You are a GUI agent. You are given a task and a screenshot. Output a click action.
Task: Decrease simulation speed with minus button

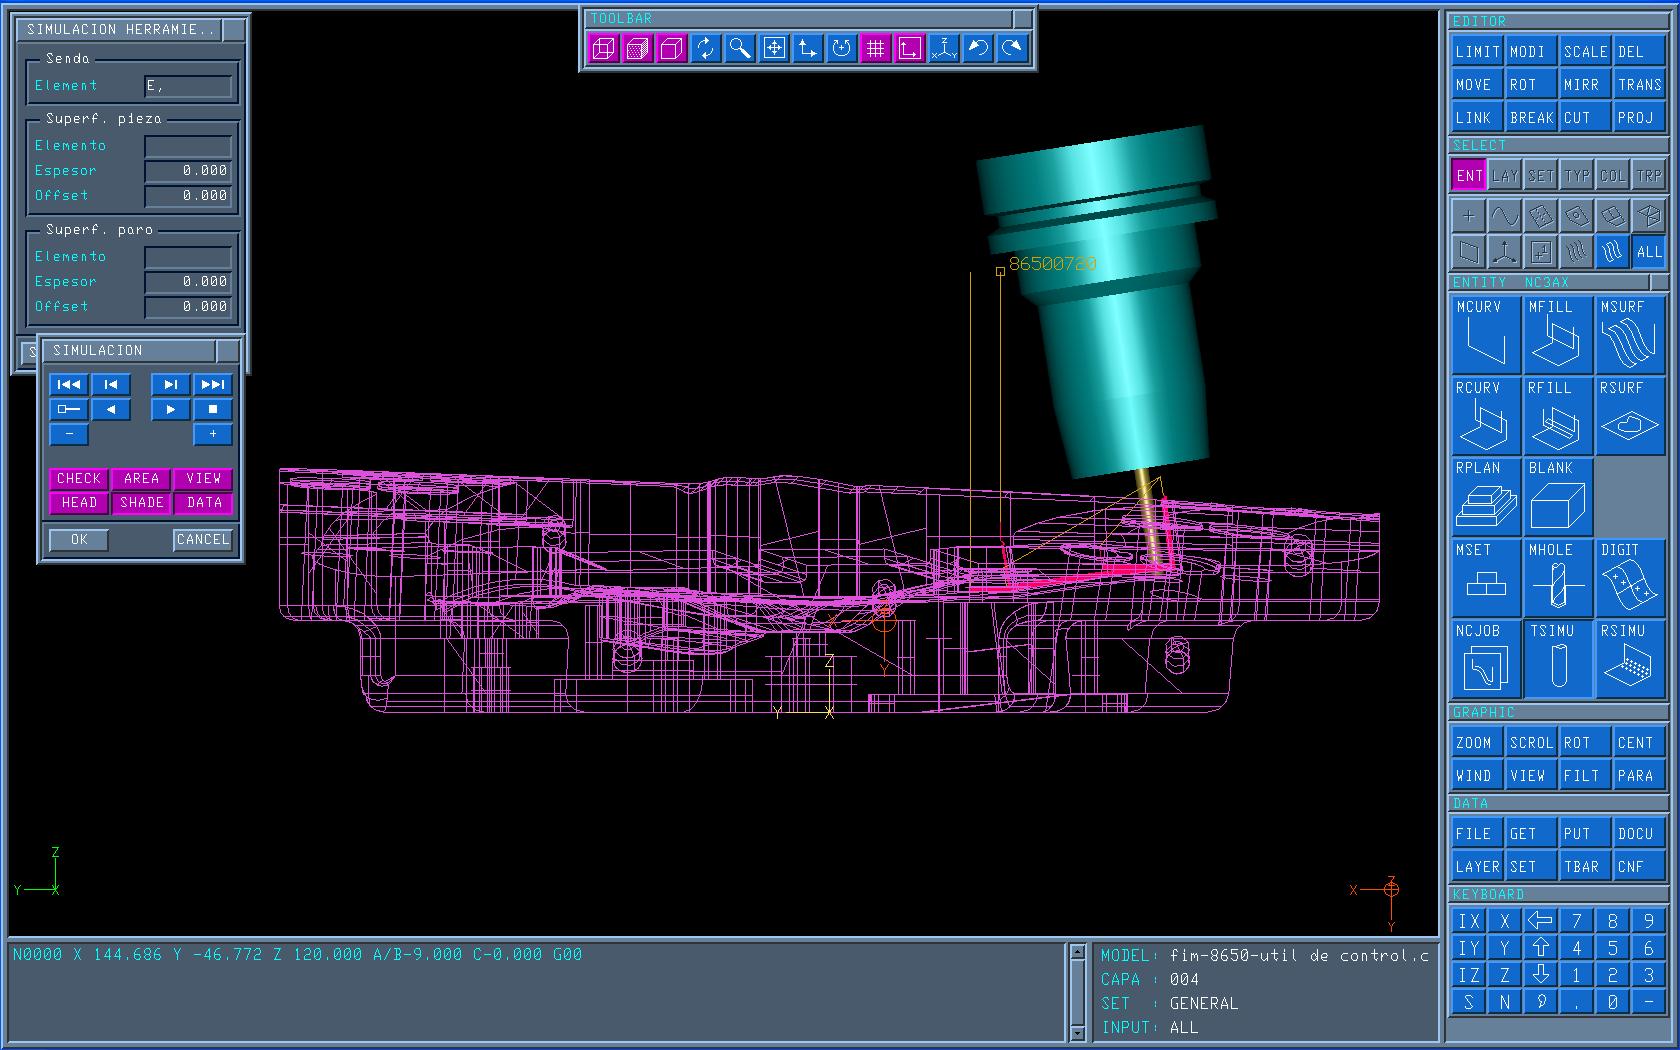[69, 434]
